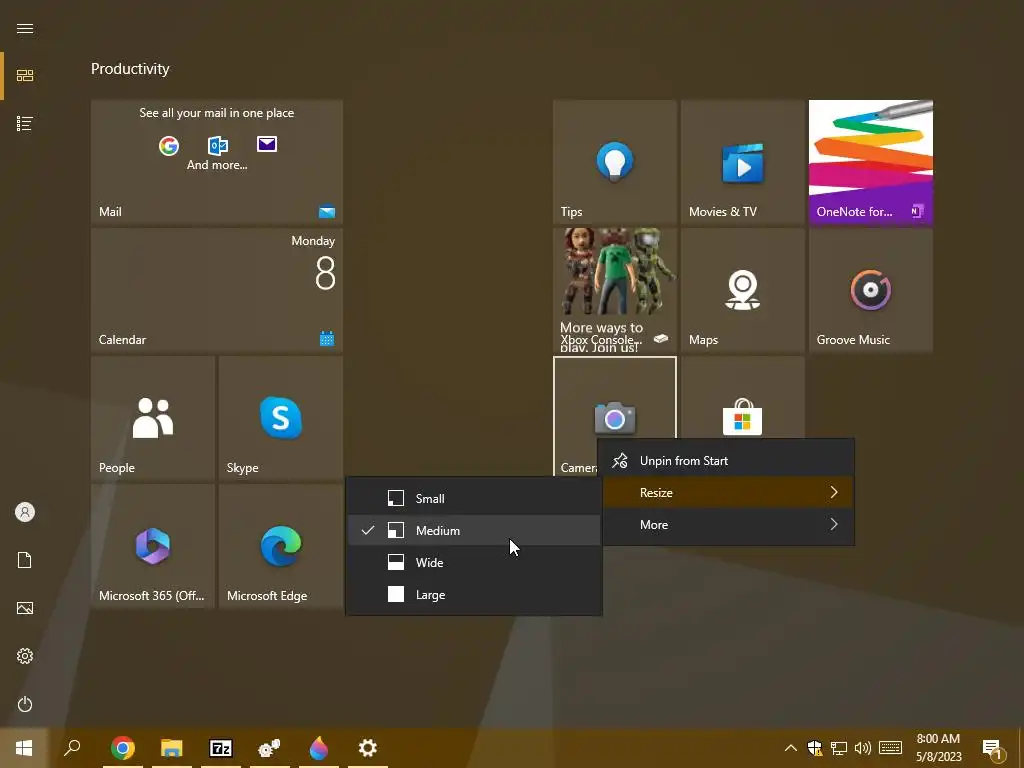The image size is (1024, 768).
Task: Launch the Groove Music tile
Action: 871,289
